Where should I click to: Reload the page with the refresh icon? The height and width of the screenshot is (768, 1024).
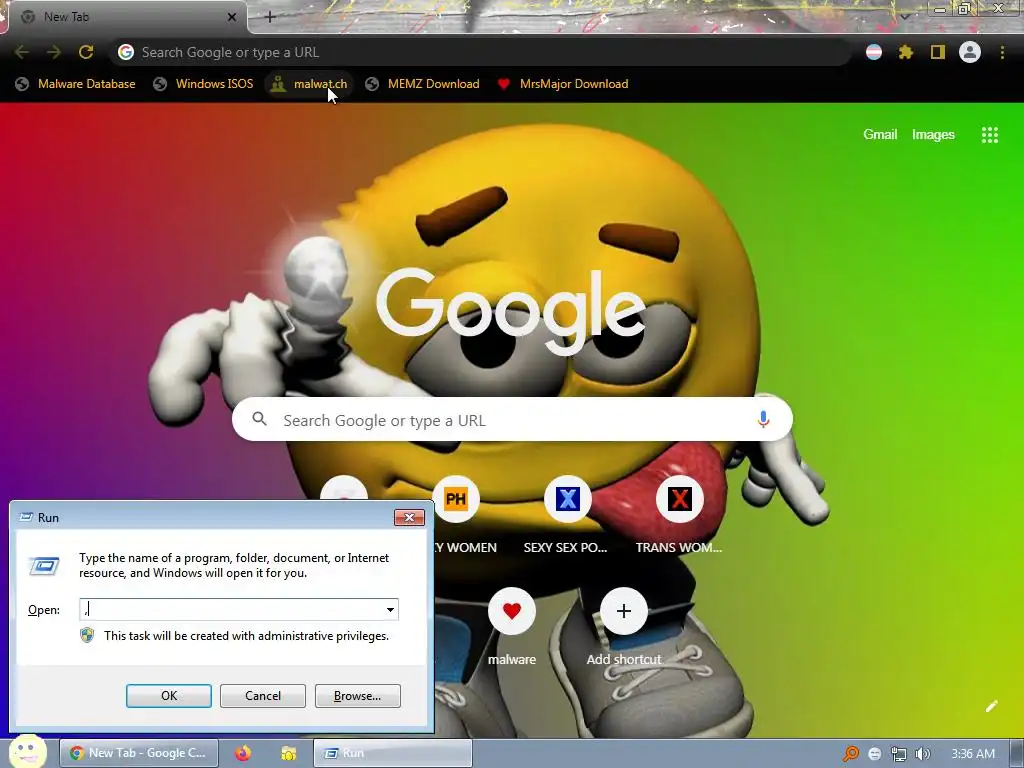pos(86,52)
